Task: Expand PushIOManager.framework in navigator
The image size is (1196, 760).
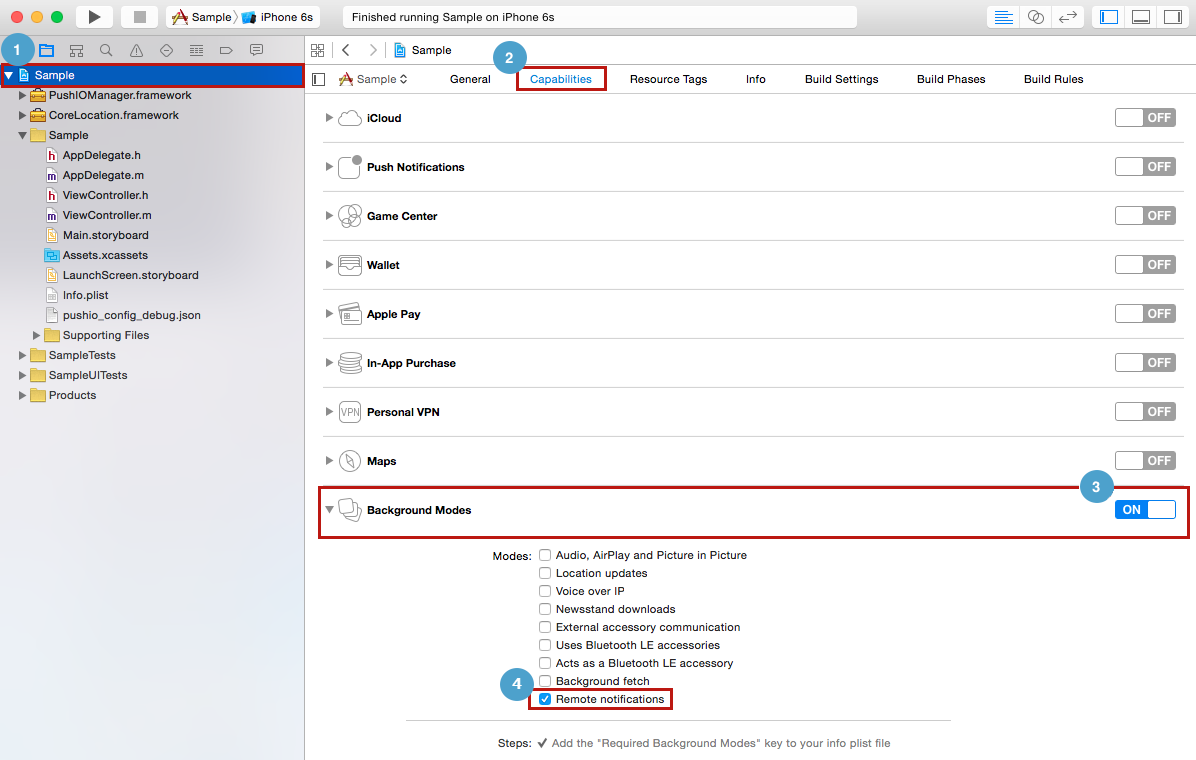Action: (x=22, y=95)
